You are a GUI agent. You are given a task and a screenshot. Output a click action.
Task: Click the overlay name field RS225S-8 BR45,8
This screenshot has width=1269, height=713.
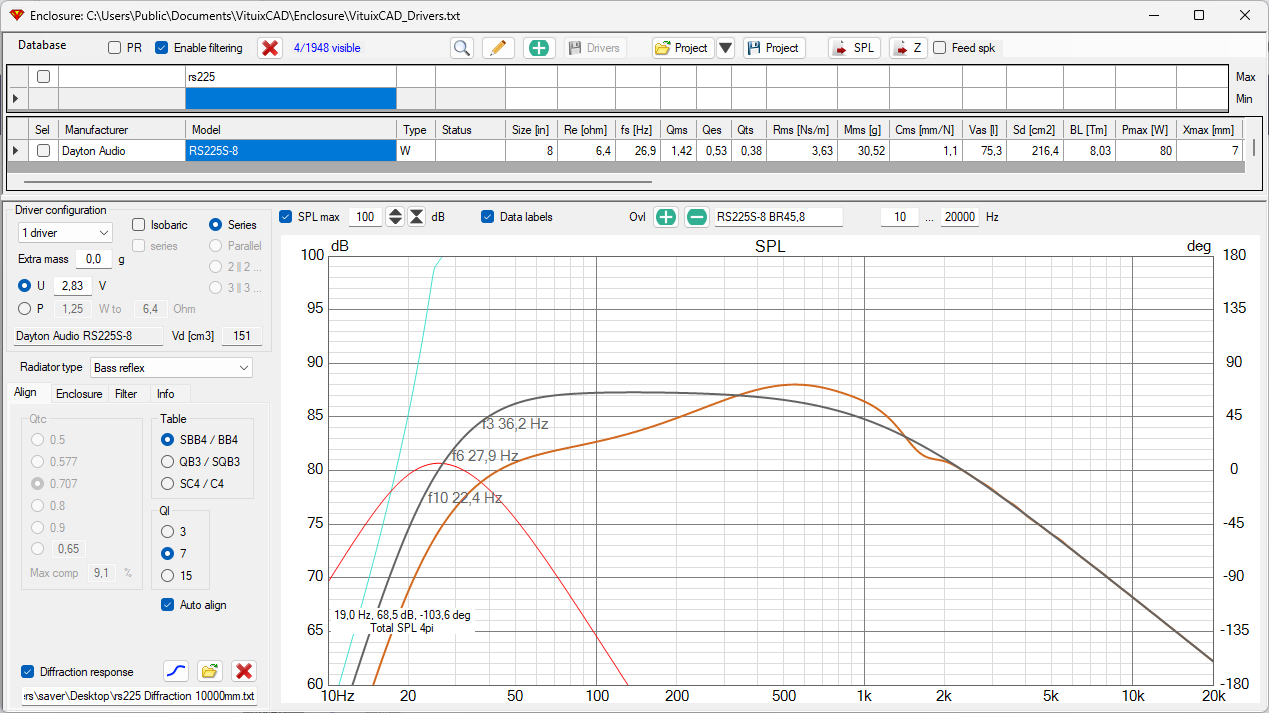click(x=778, y=217)
